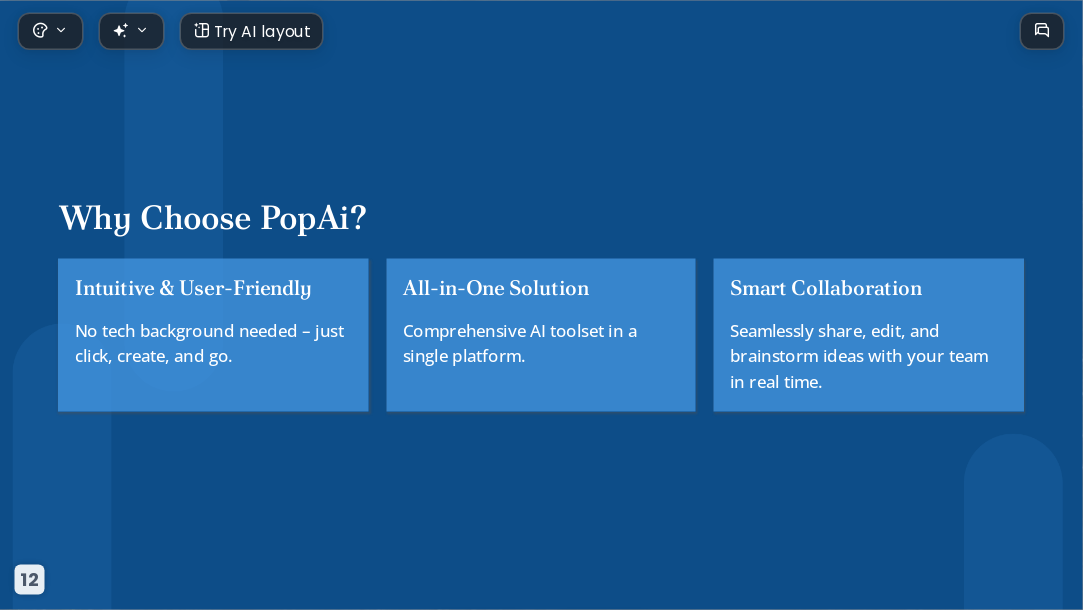Select the 'All-in-One Solution' heading
Image resolution: width=1083 pixels, height=611 pixels.
pos(496,288)
